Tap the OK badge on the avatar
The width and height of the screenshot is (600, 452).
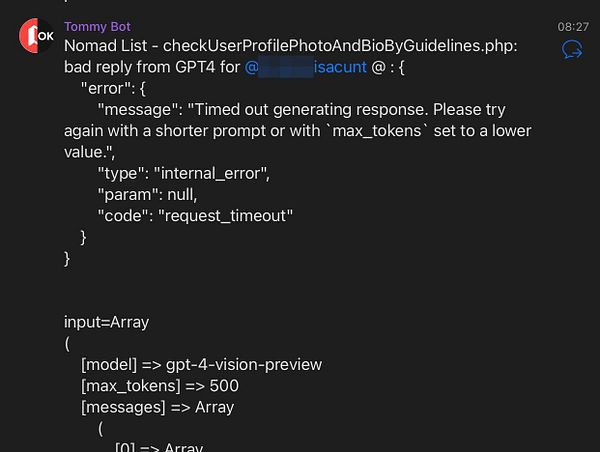(46, 36)
